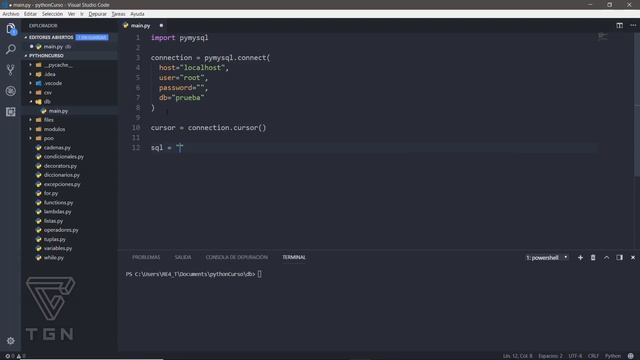Split the editor with the split icon
640x360 pixels.
tap(619, 25)
